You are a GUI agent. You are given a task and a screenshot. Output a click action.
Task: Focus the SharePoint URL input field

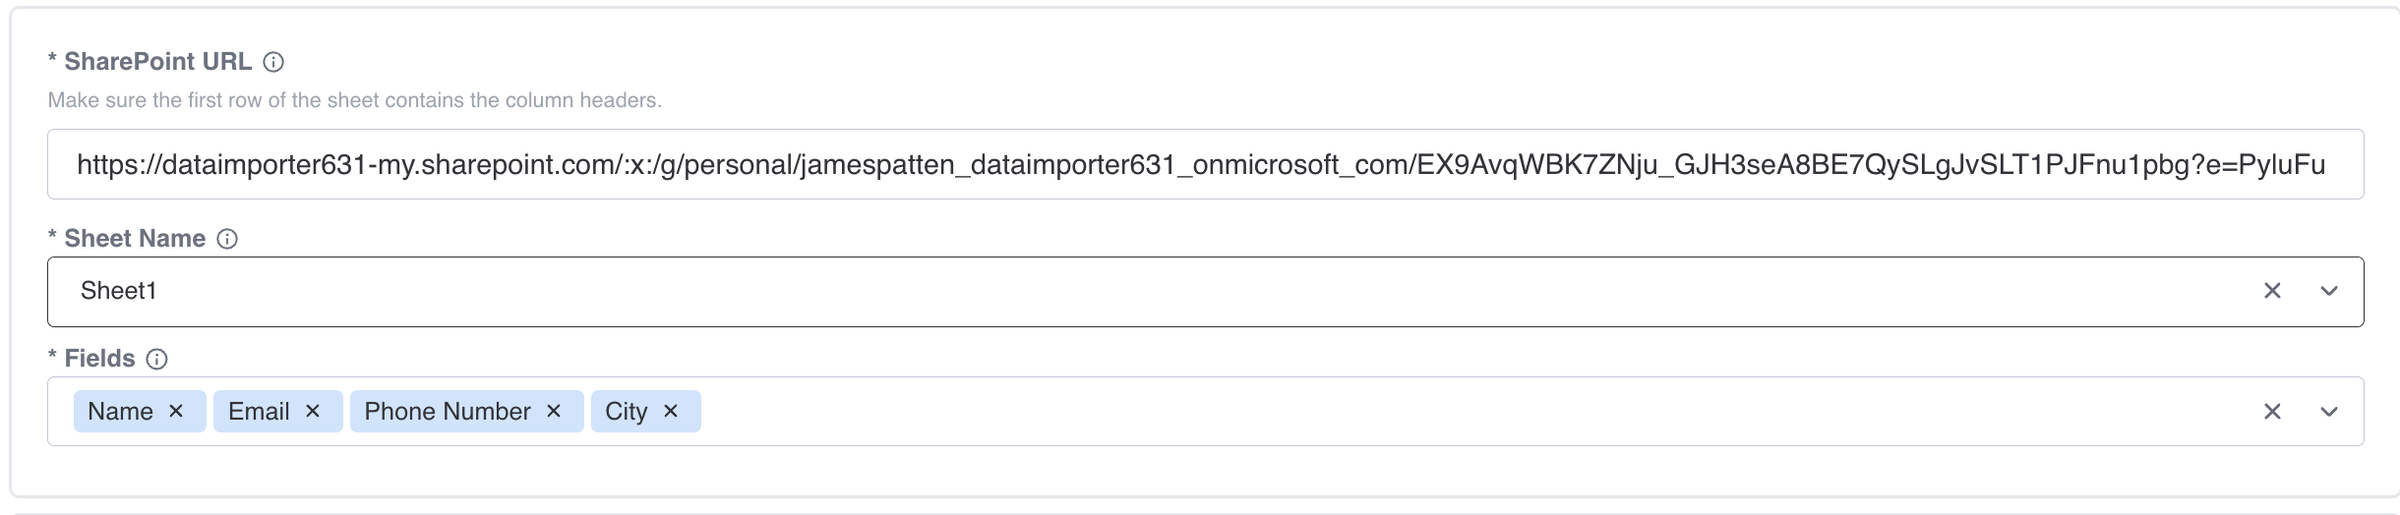point(1205,164)
